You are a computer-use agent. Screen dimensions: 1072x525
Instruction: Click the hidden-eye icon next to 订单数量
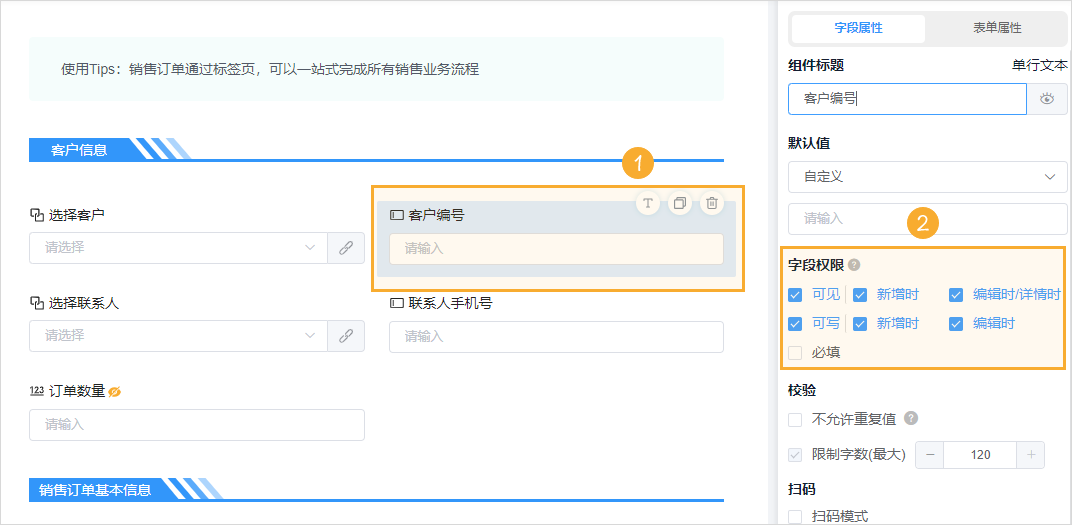[115, 391]
